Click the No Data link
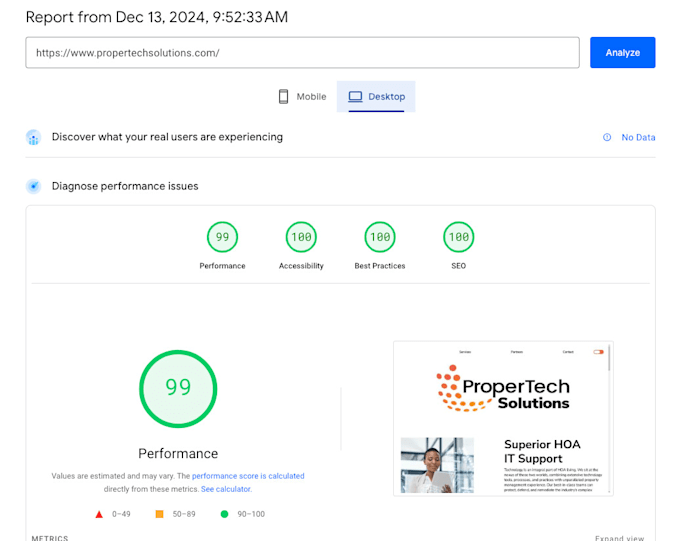The width and height of the screenshot is (680, 541). click(x=638, y=138)
